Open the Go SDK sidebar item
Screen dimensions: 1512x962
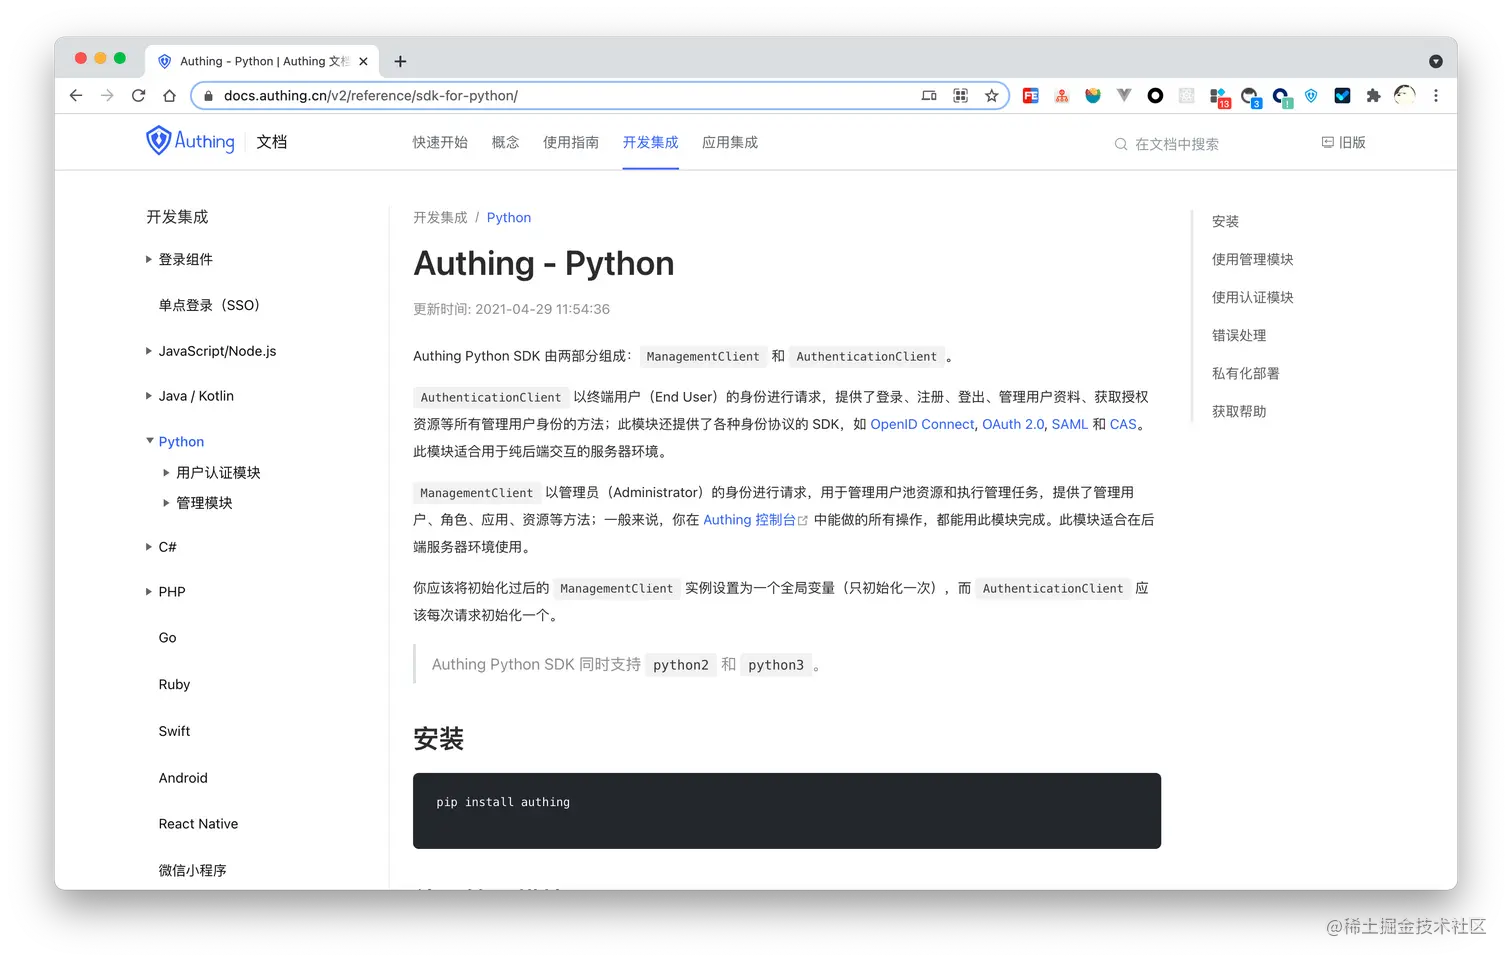click(167, 638)
